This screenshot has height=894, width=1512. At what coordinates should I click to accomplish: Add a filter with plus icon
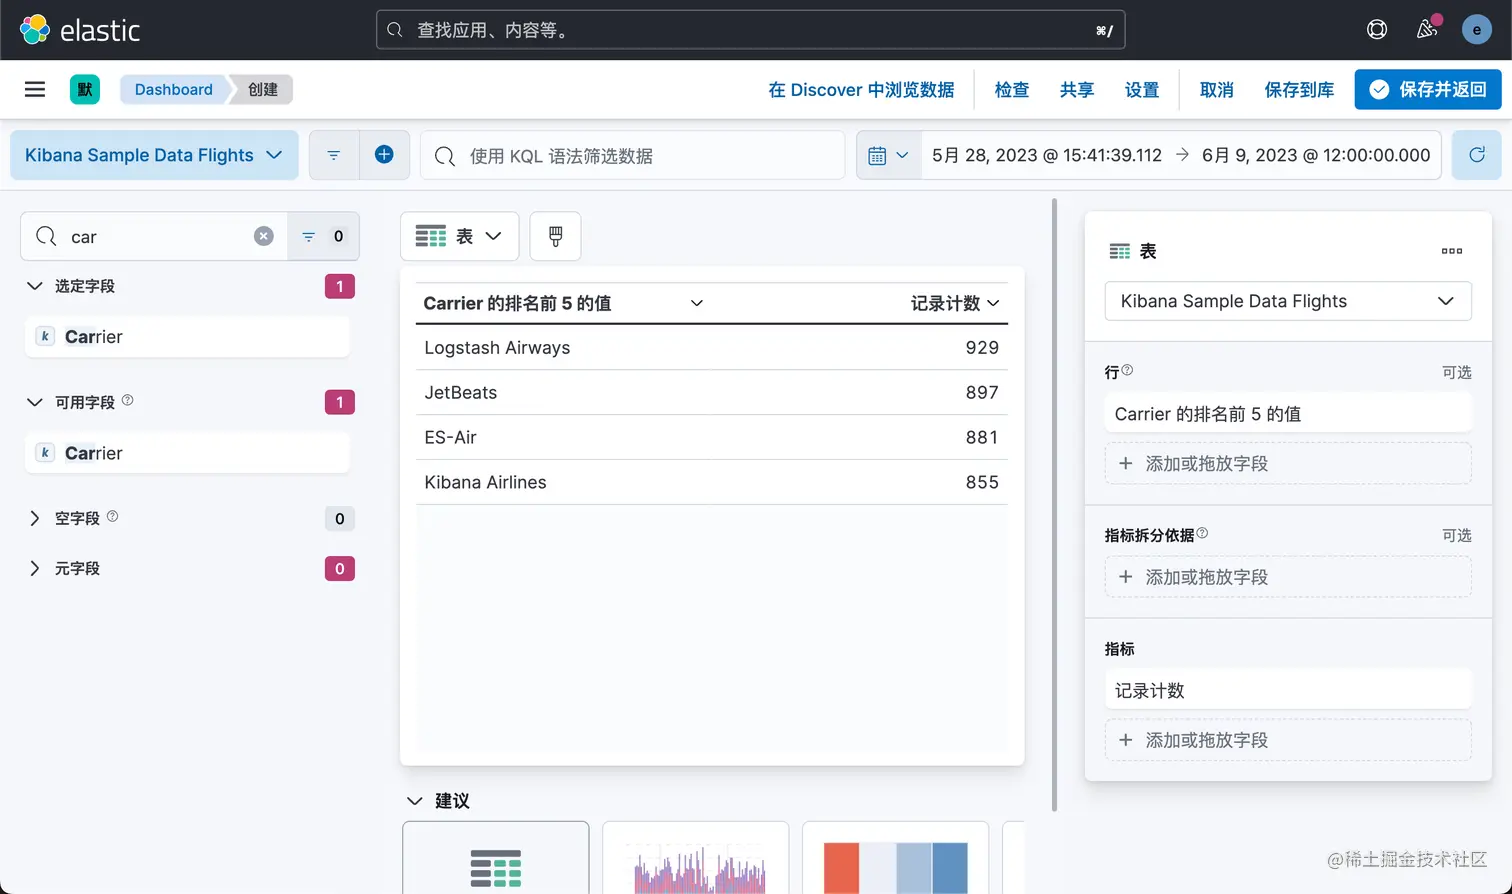(384, 155)
